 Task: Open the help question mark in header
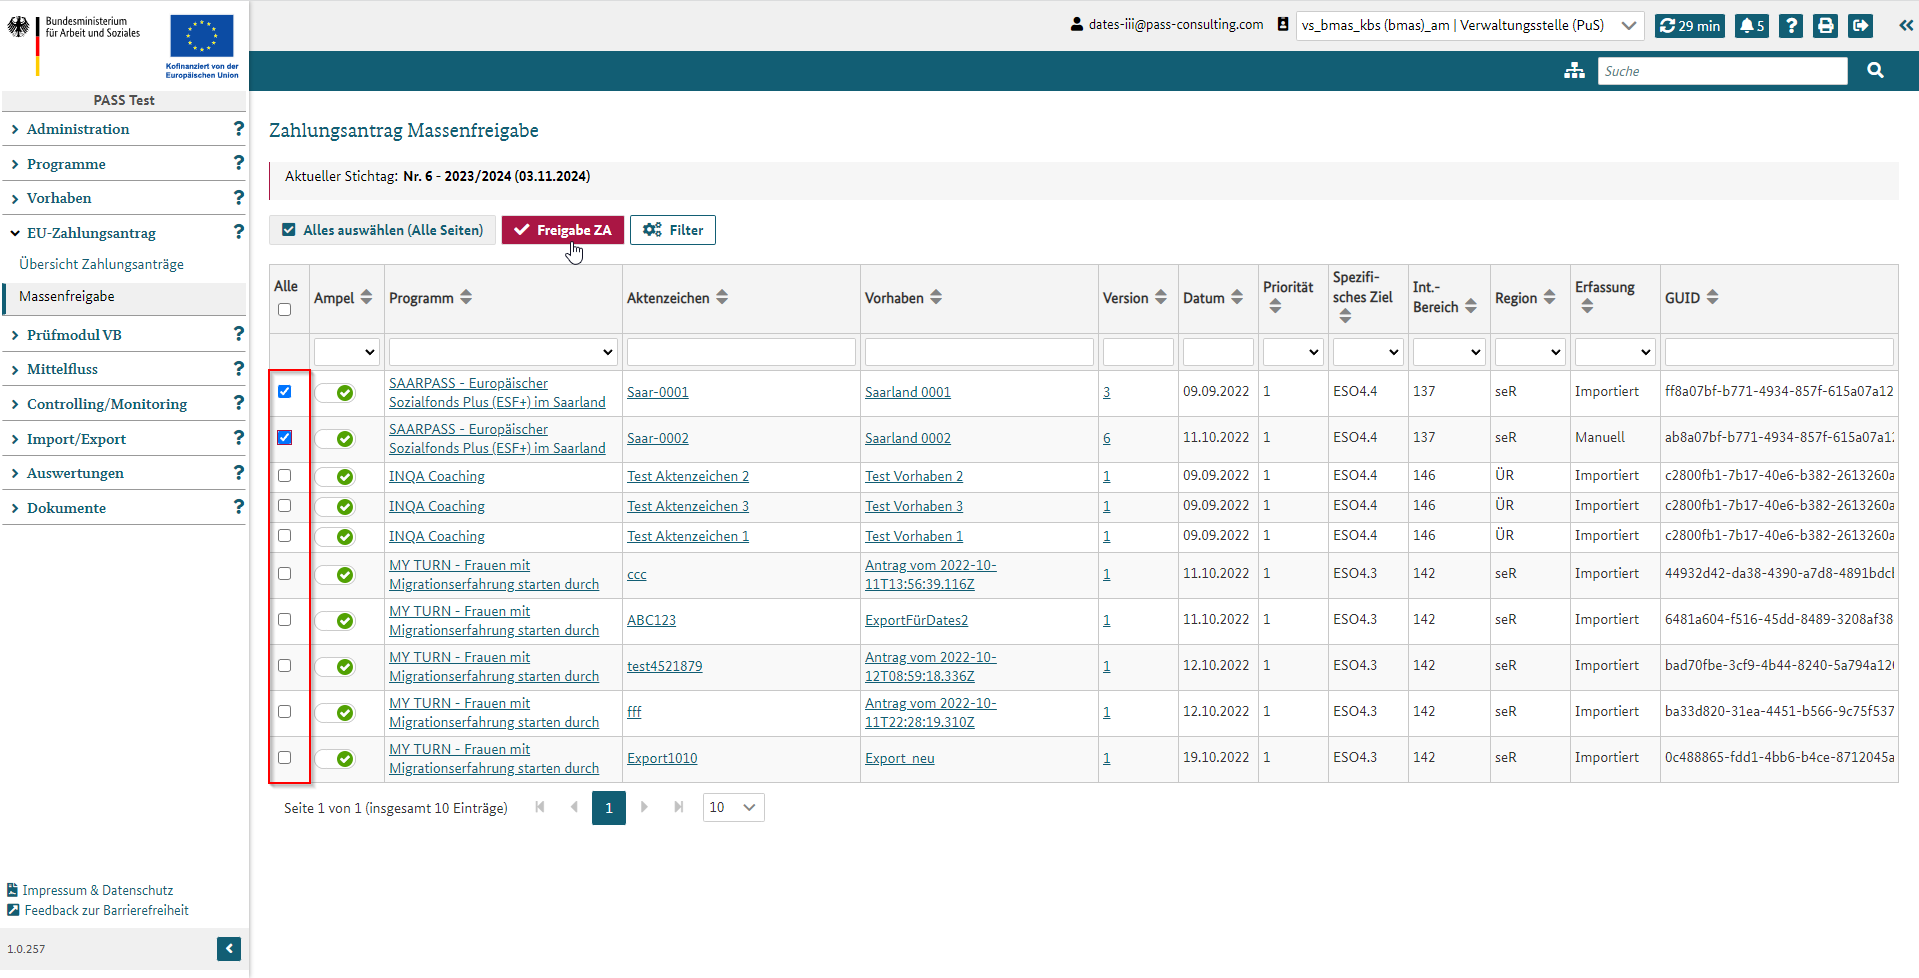1791,26
